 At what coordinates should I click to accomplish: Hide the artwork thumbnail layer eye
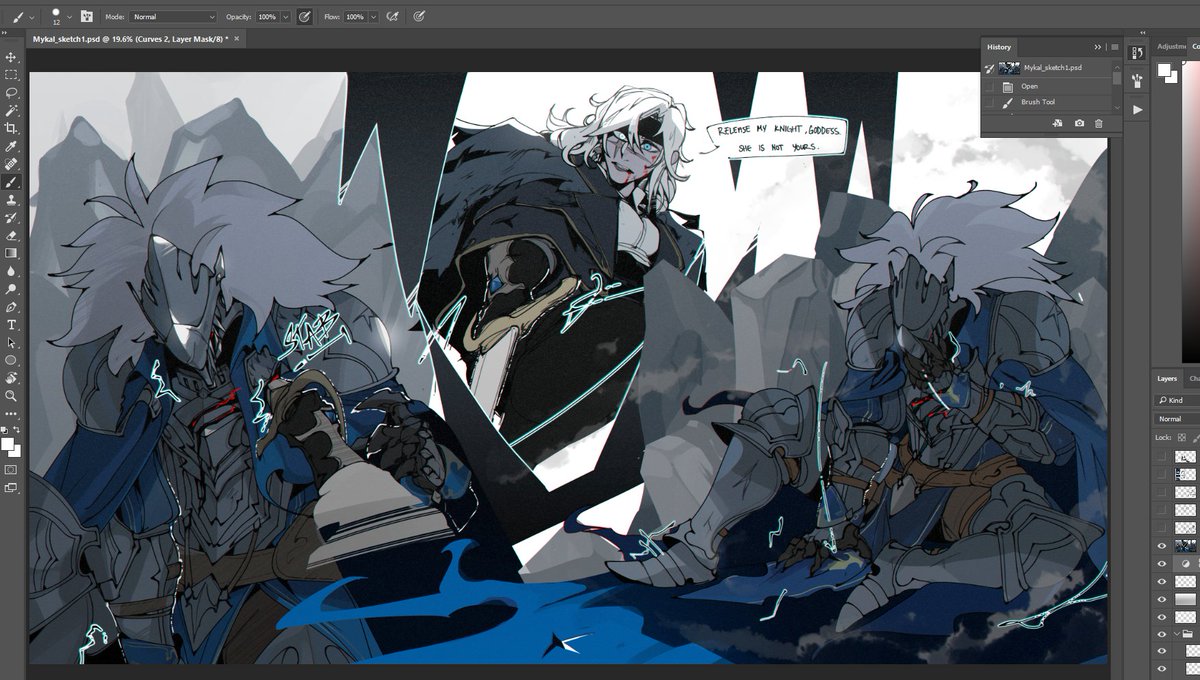click(x=1161, y=546)
